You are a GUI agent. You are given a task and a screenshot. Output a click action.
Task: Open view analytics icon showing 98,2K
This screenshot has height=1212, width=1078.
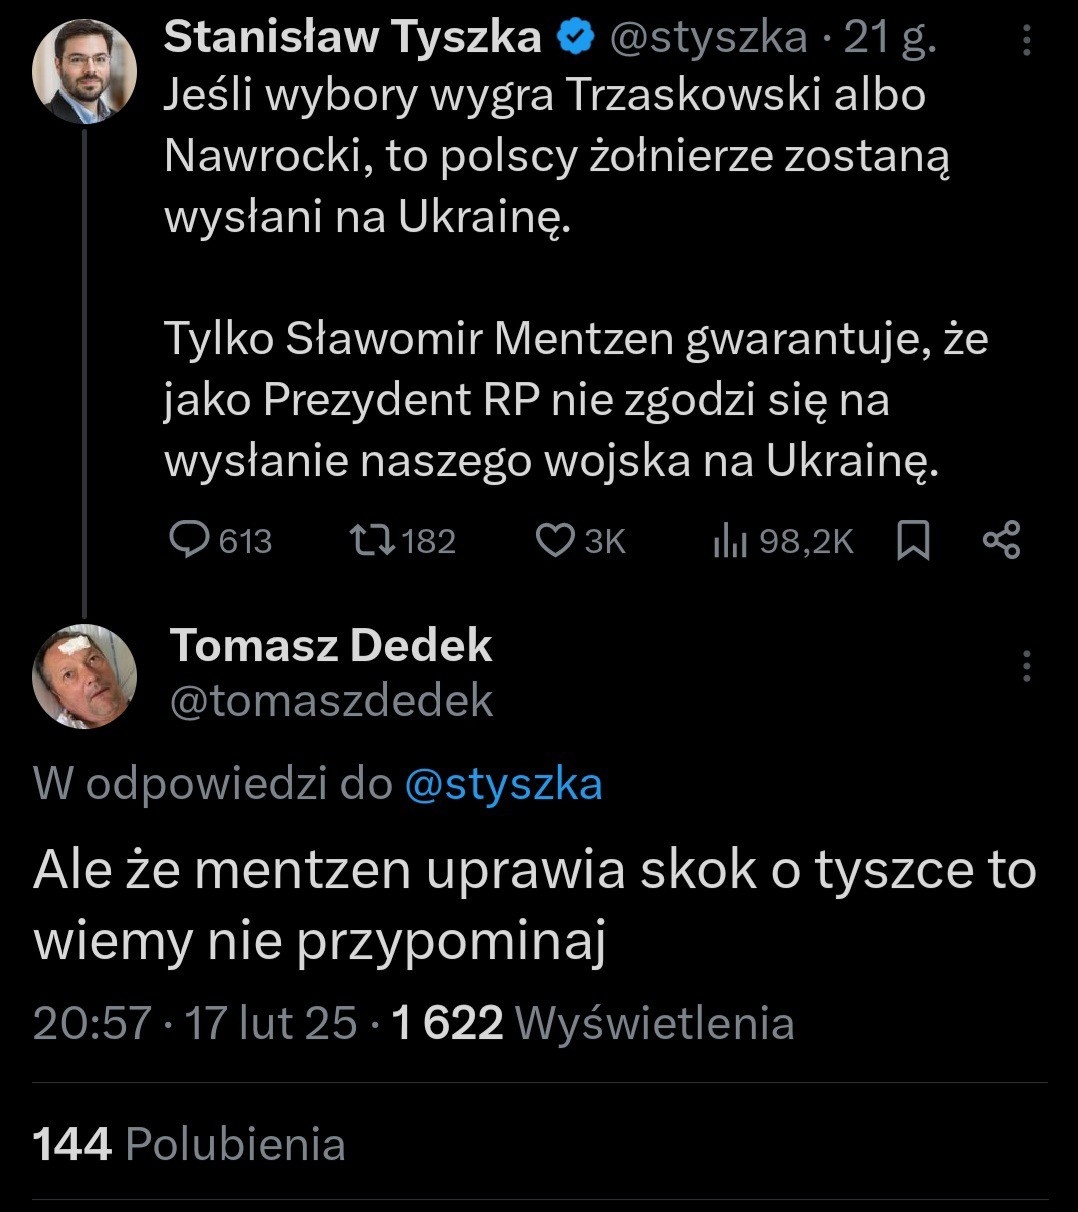pyautogui.click(x=731, y=541)
